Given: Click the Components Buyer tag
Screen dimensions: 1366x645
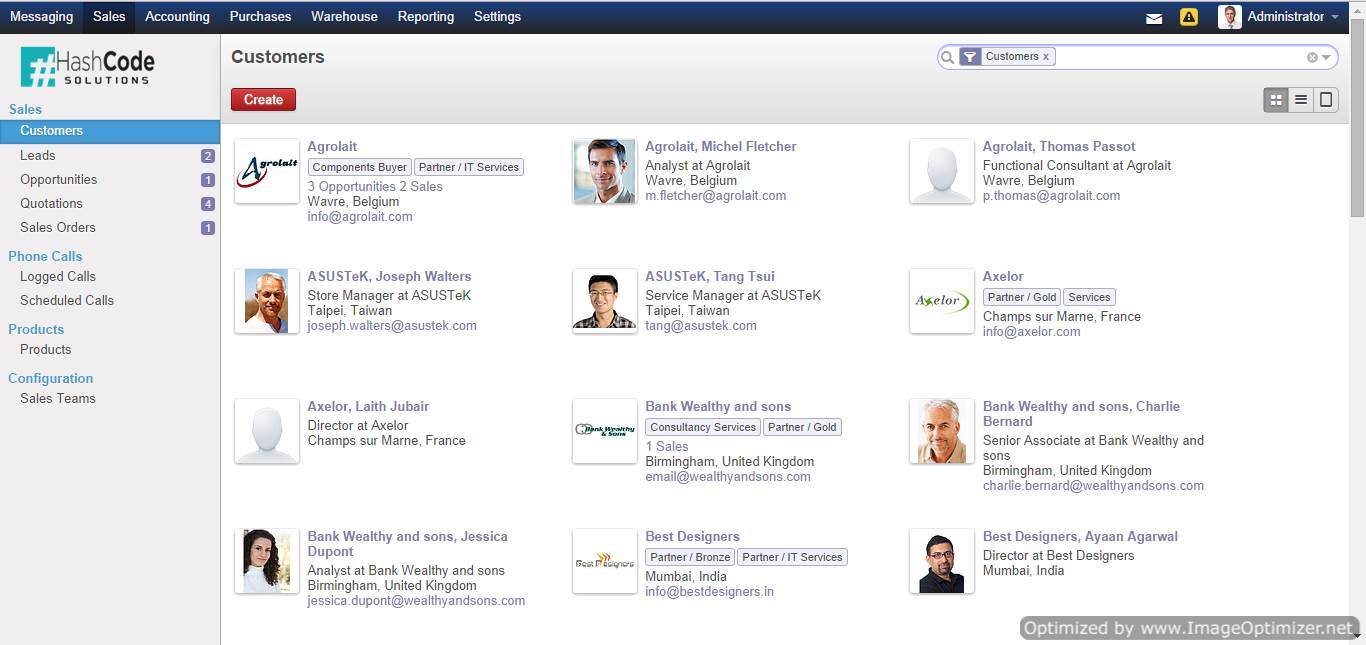Looking at the screenshot, I should [x=360, y=167].
